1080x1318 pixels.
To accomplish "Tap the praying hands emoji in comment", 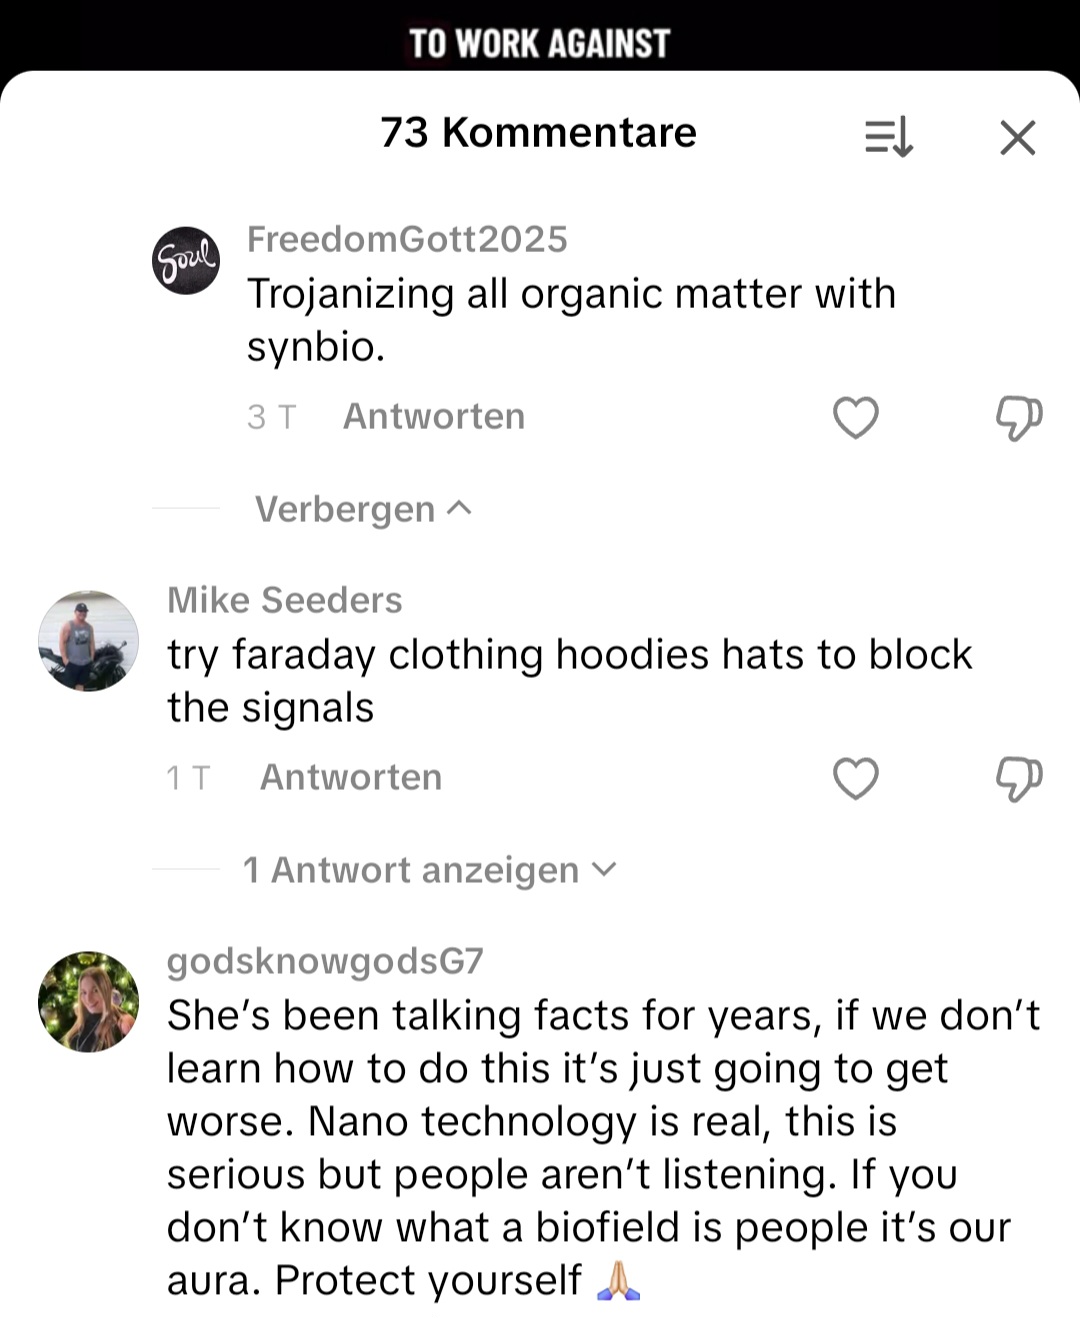I will click(618, 1280).
